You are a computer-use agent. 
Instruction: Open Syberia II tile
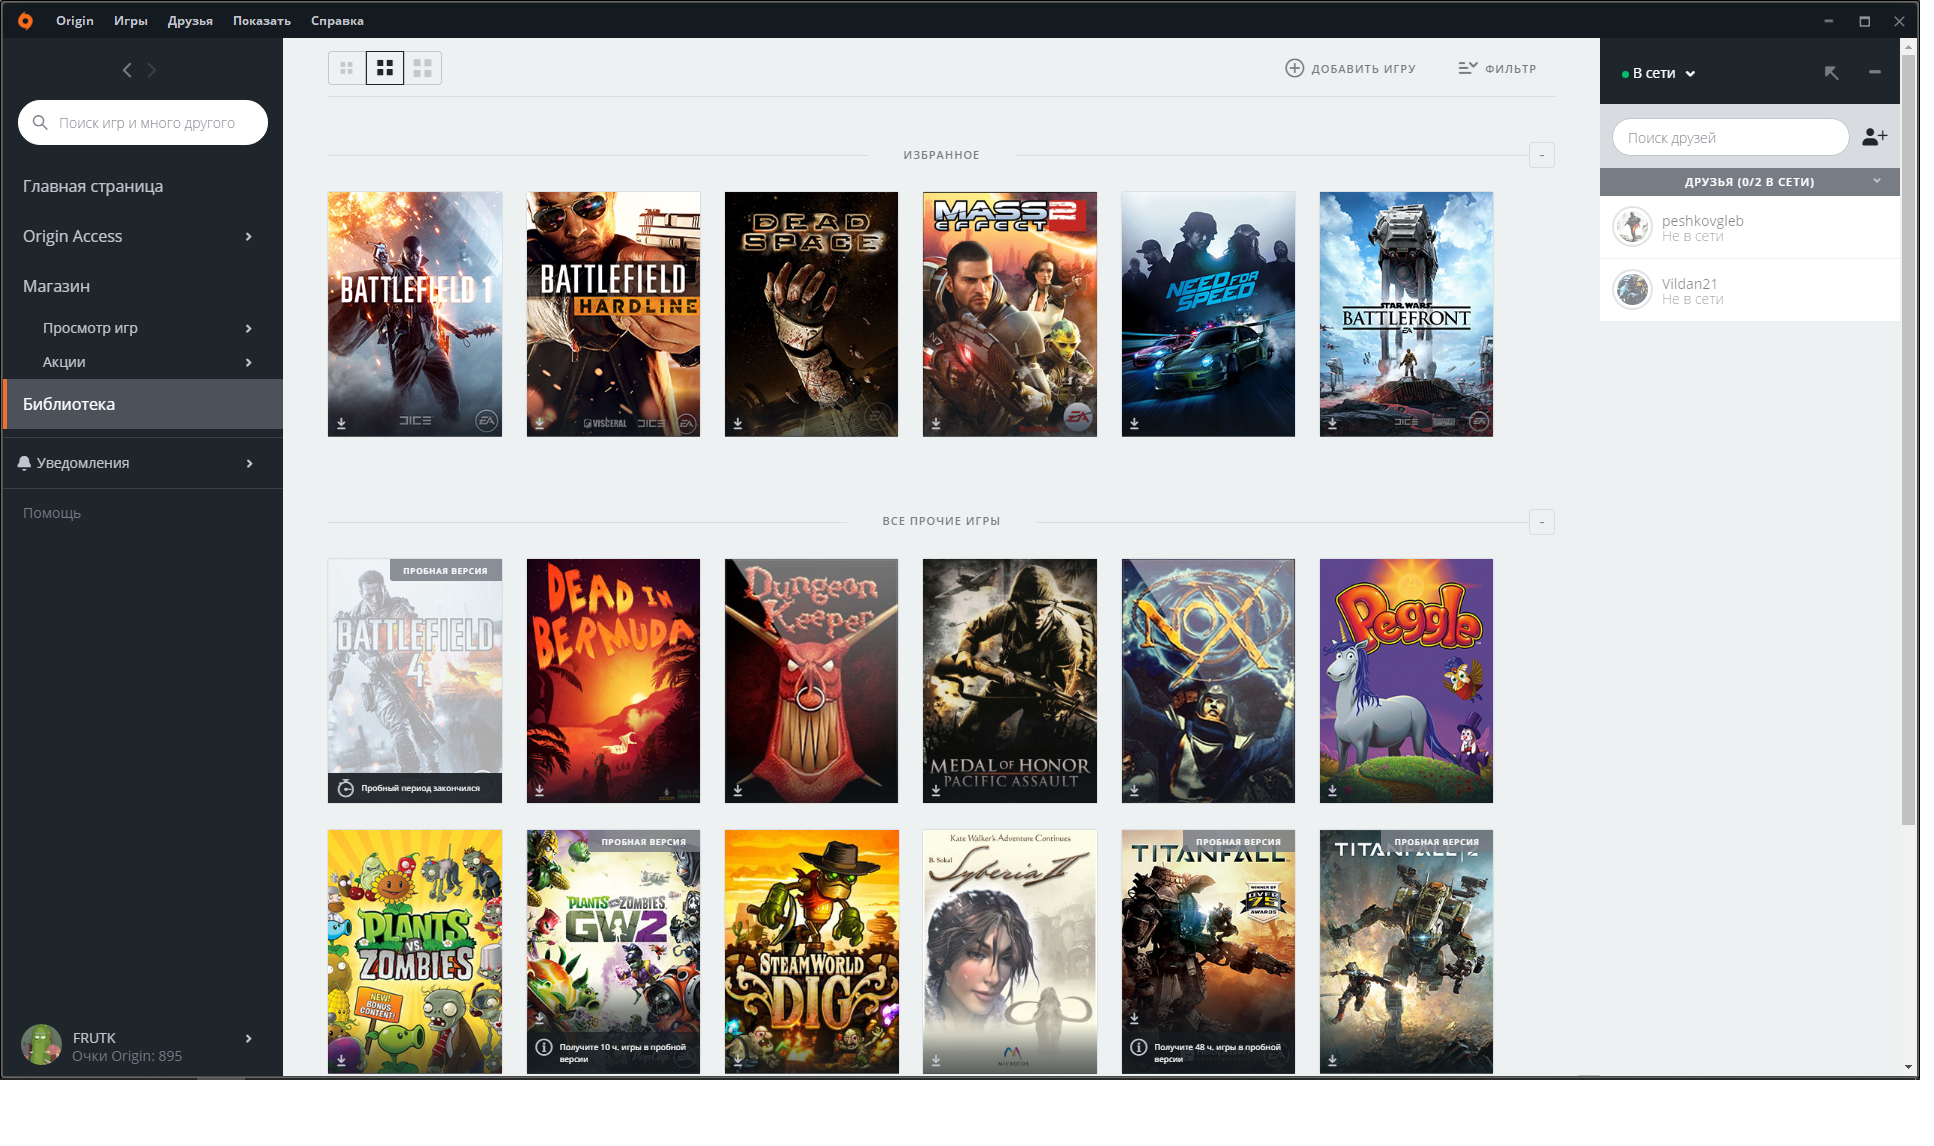coord(1010,952)
